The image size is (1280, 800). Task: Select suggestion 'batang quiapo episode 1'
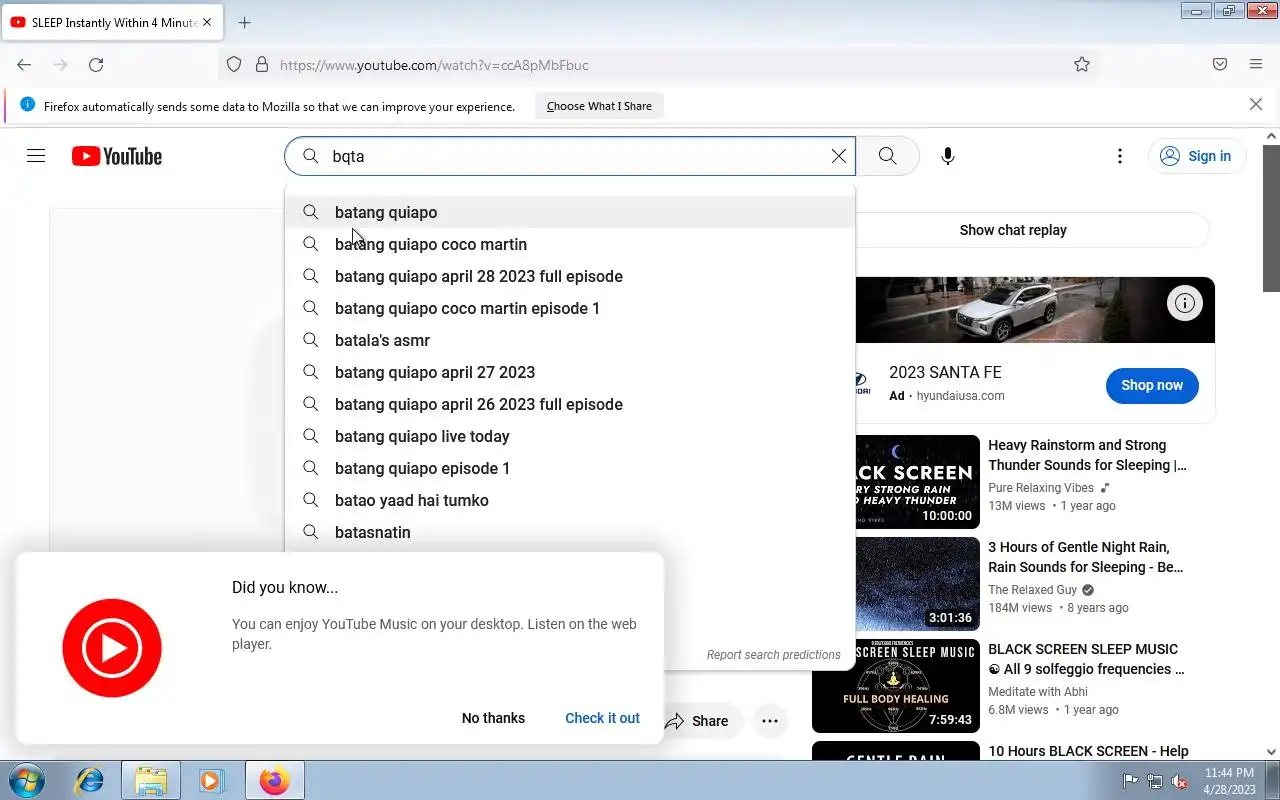(570, 468)
